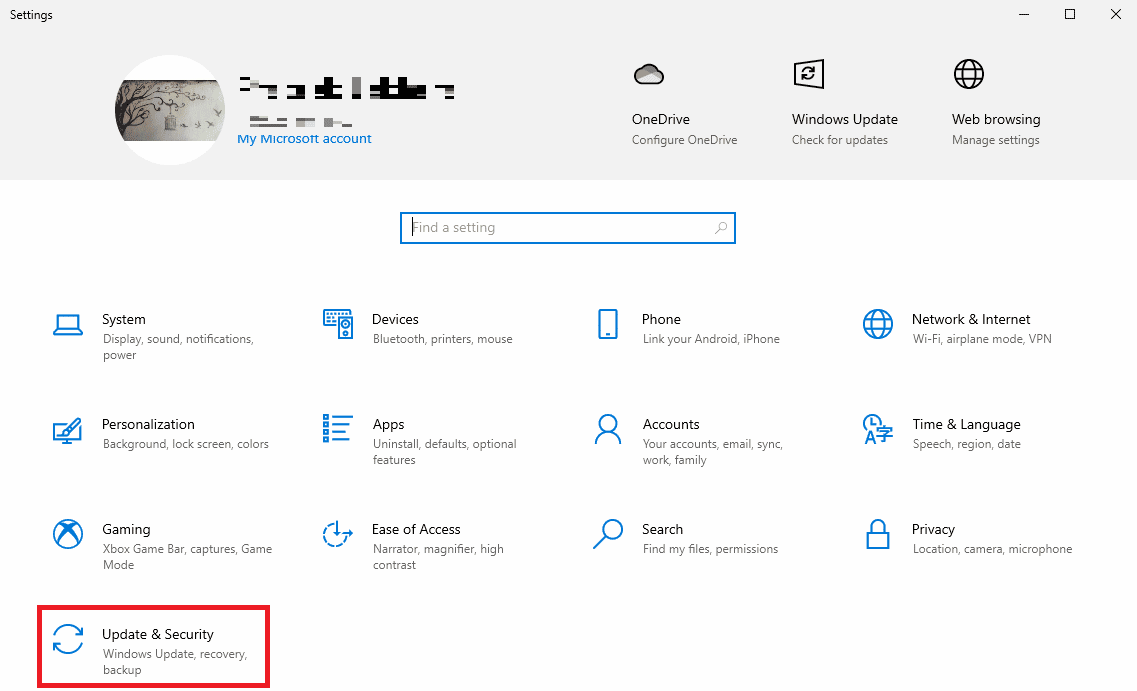Select the Gaming Xbox icon
Screen dimensions: 1137x691
(x=67, y=534)
